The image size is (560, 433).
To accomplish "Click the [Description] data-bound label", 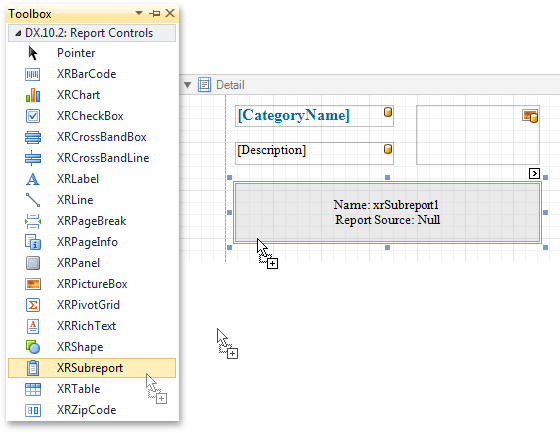I will point(314,153).
